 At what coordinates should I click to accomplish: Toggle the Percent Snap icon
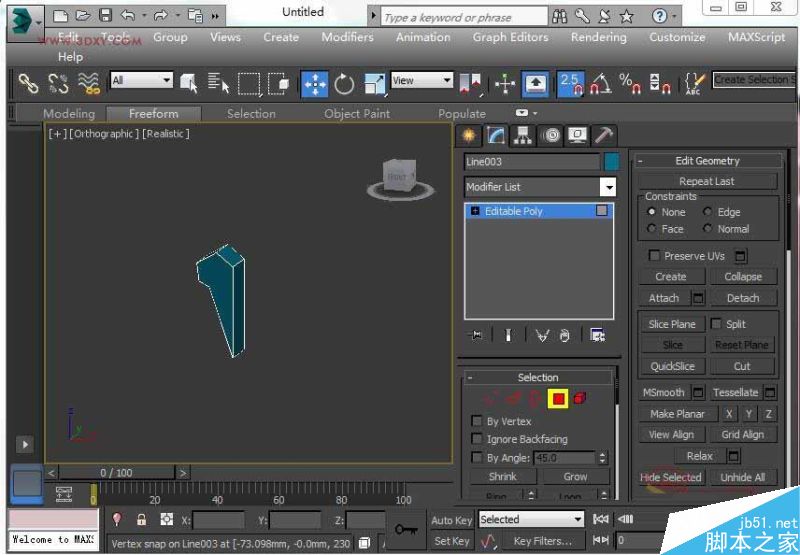630,84
